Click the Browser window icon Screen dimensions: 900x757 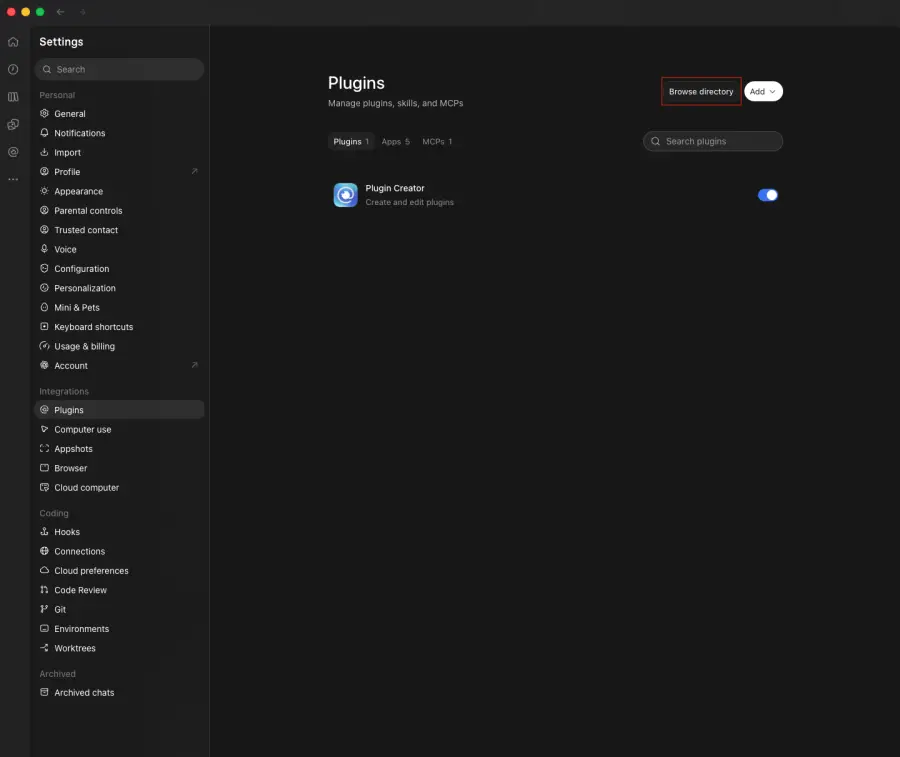[44, 468]
